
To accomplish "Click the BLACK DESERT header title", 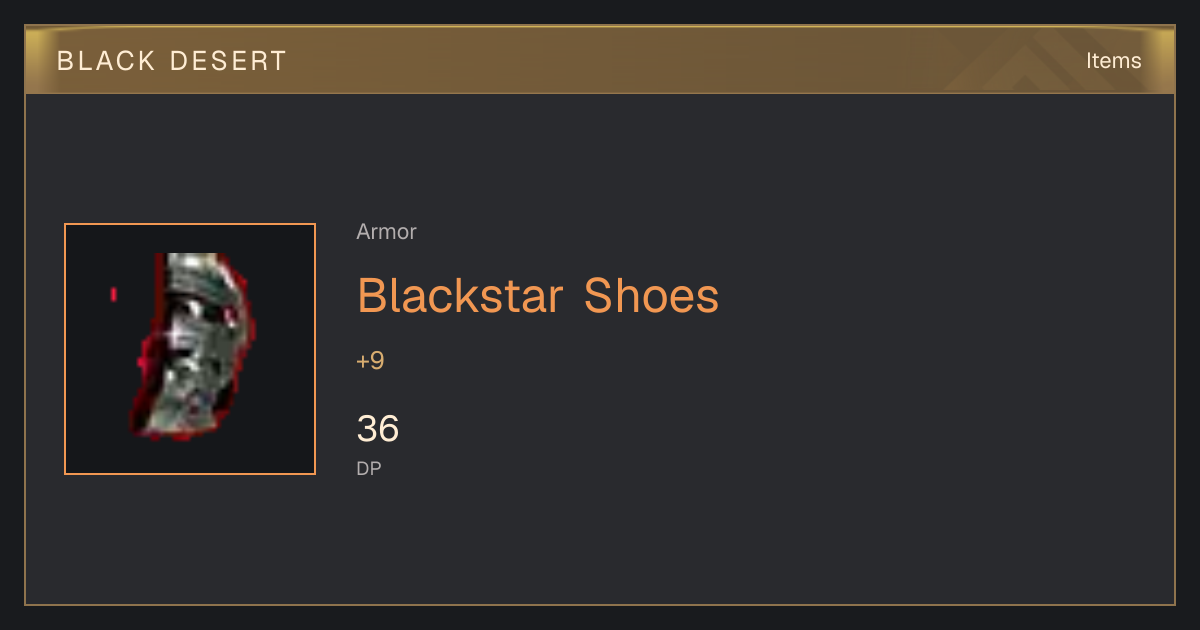I will point(172,61).
